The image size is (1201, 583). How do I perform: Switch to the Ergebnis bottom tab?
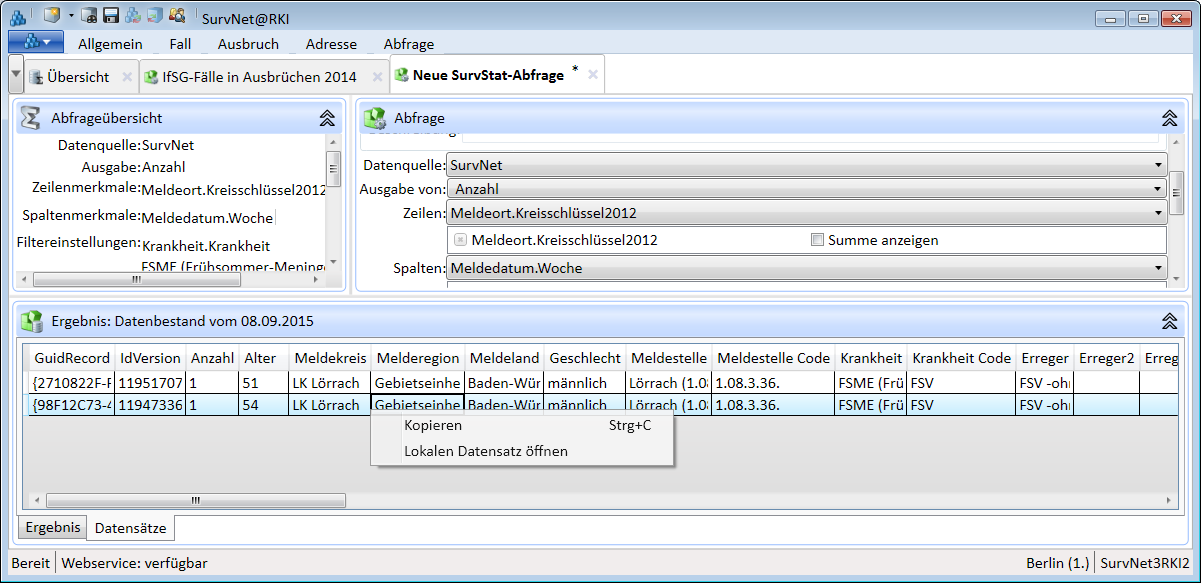(53, 527)
